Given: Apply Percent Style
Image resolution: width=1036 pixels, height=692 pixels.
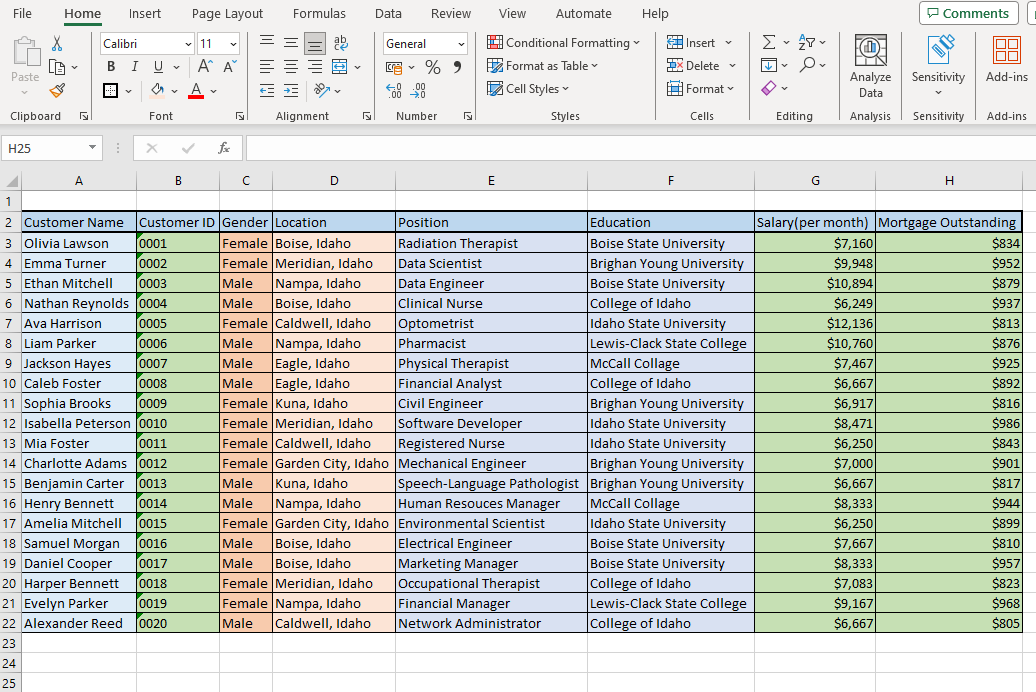Looking at the screenshot, I should pyautogui.click(x=433, y=67).
